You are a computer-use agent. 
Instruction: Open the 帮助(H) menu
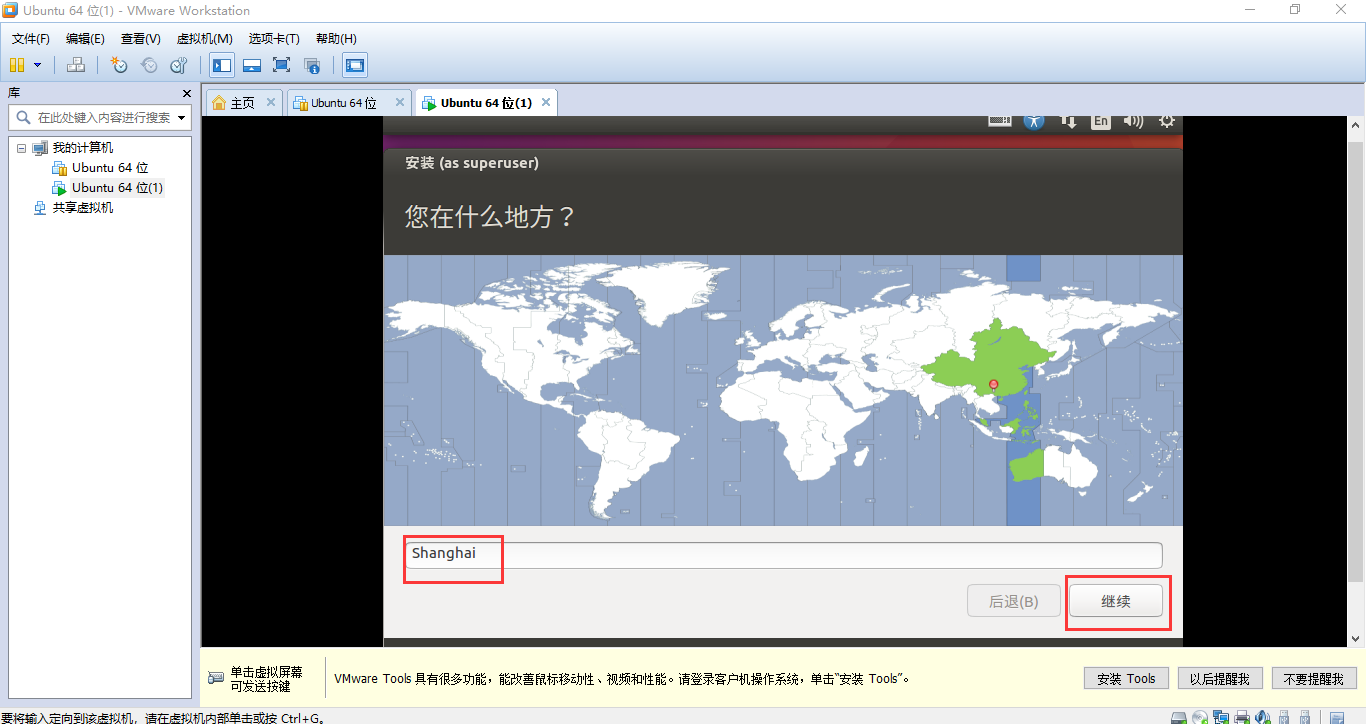click(x=336, y=39)
